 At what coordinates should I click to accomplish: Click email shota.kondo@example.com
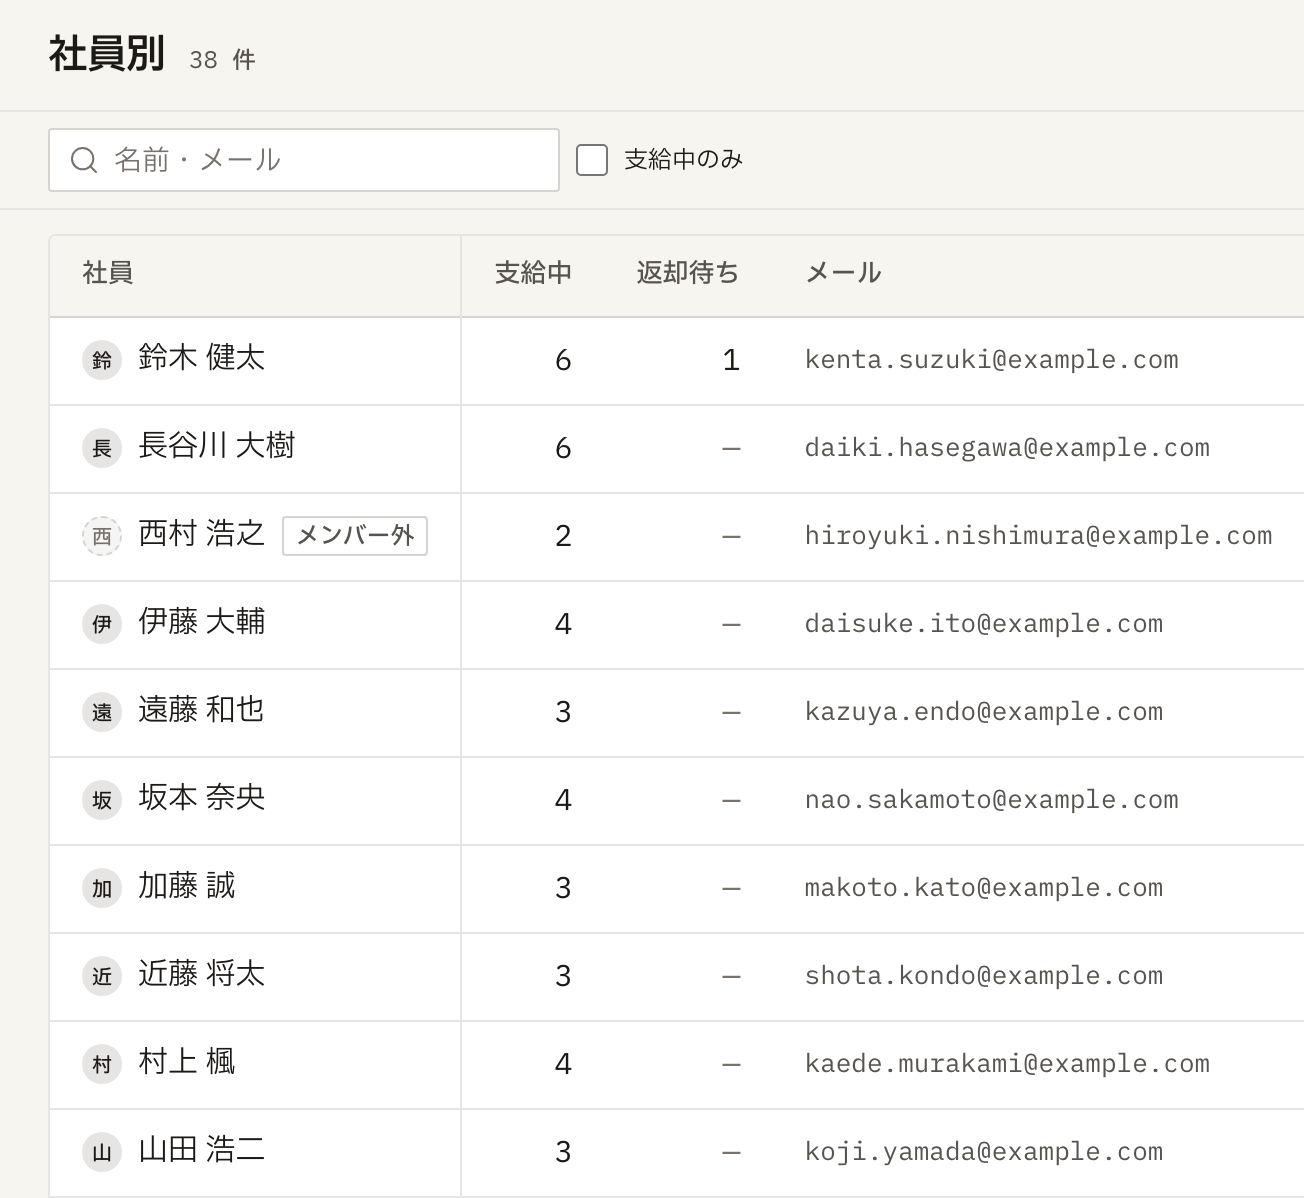984,976
